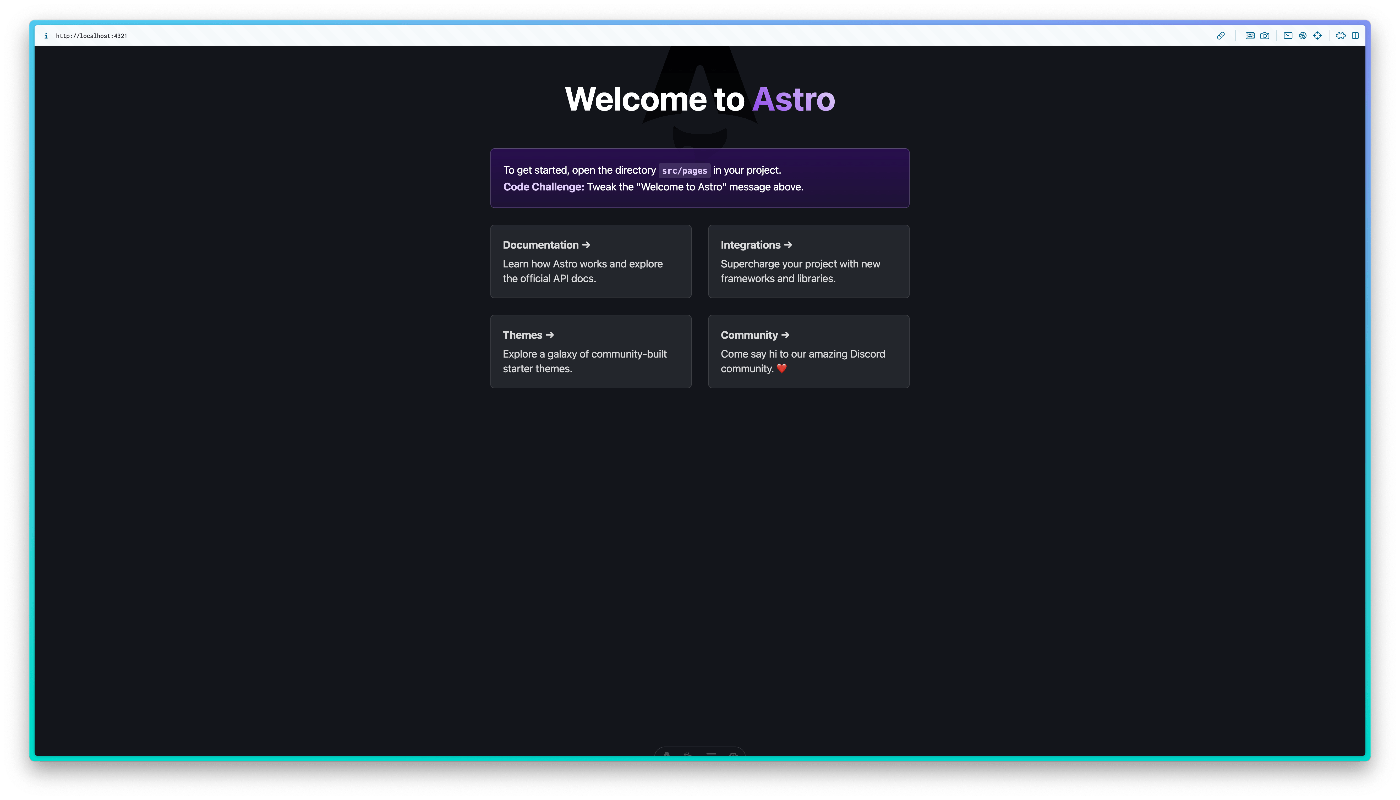Take a screenshot using the camera icon
The image size is (1400, 800).
pos(1265,35)
